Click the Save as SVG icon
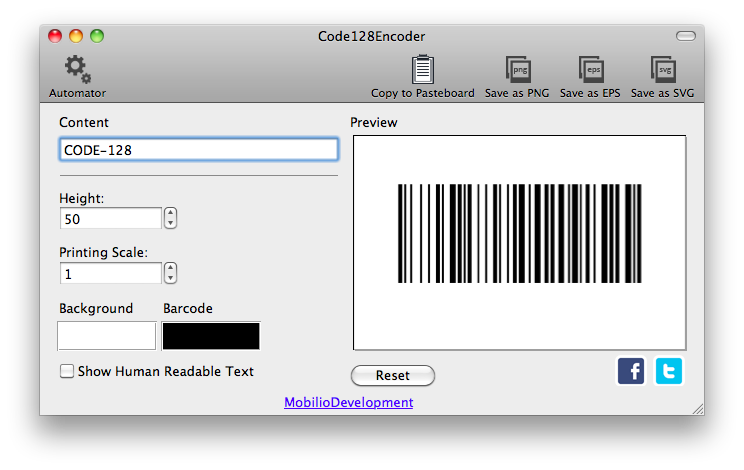The height and width of the screenshot is (470, 744). (x=663, y=70)
